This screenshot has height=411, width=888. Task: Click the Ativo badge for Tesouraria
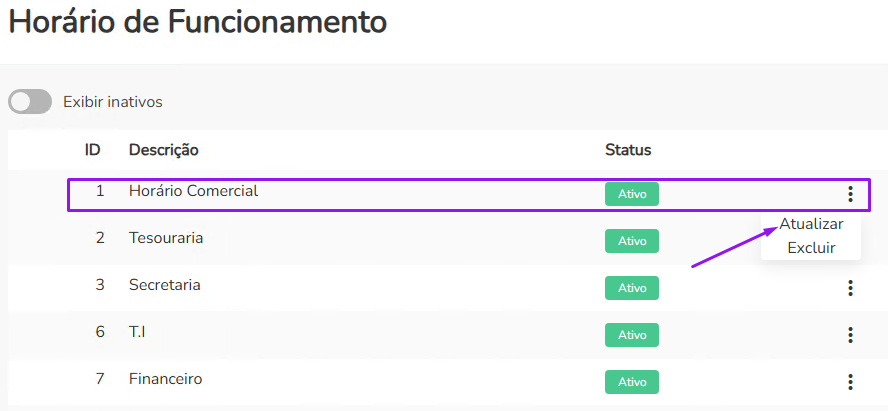(632, 241)
